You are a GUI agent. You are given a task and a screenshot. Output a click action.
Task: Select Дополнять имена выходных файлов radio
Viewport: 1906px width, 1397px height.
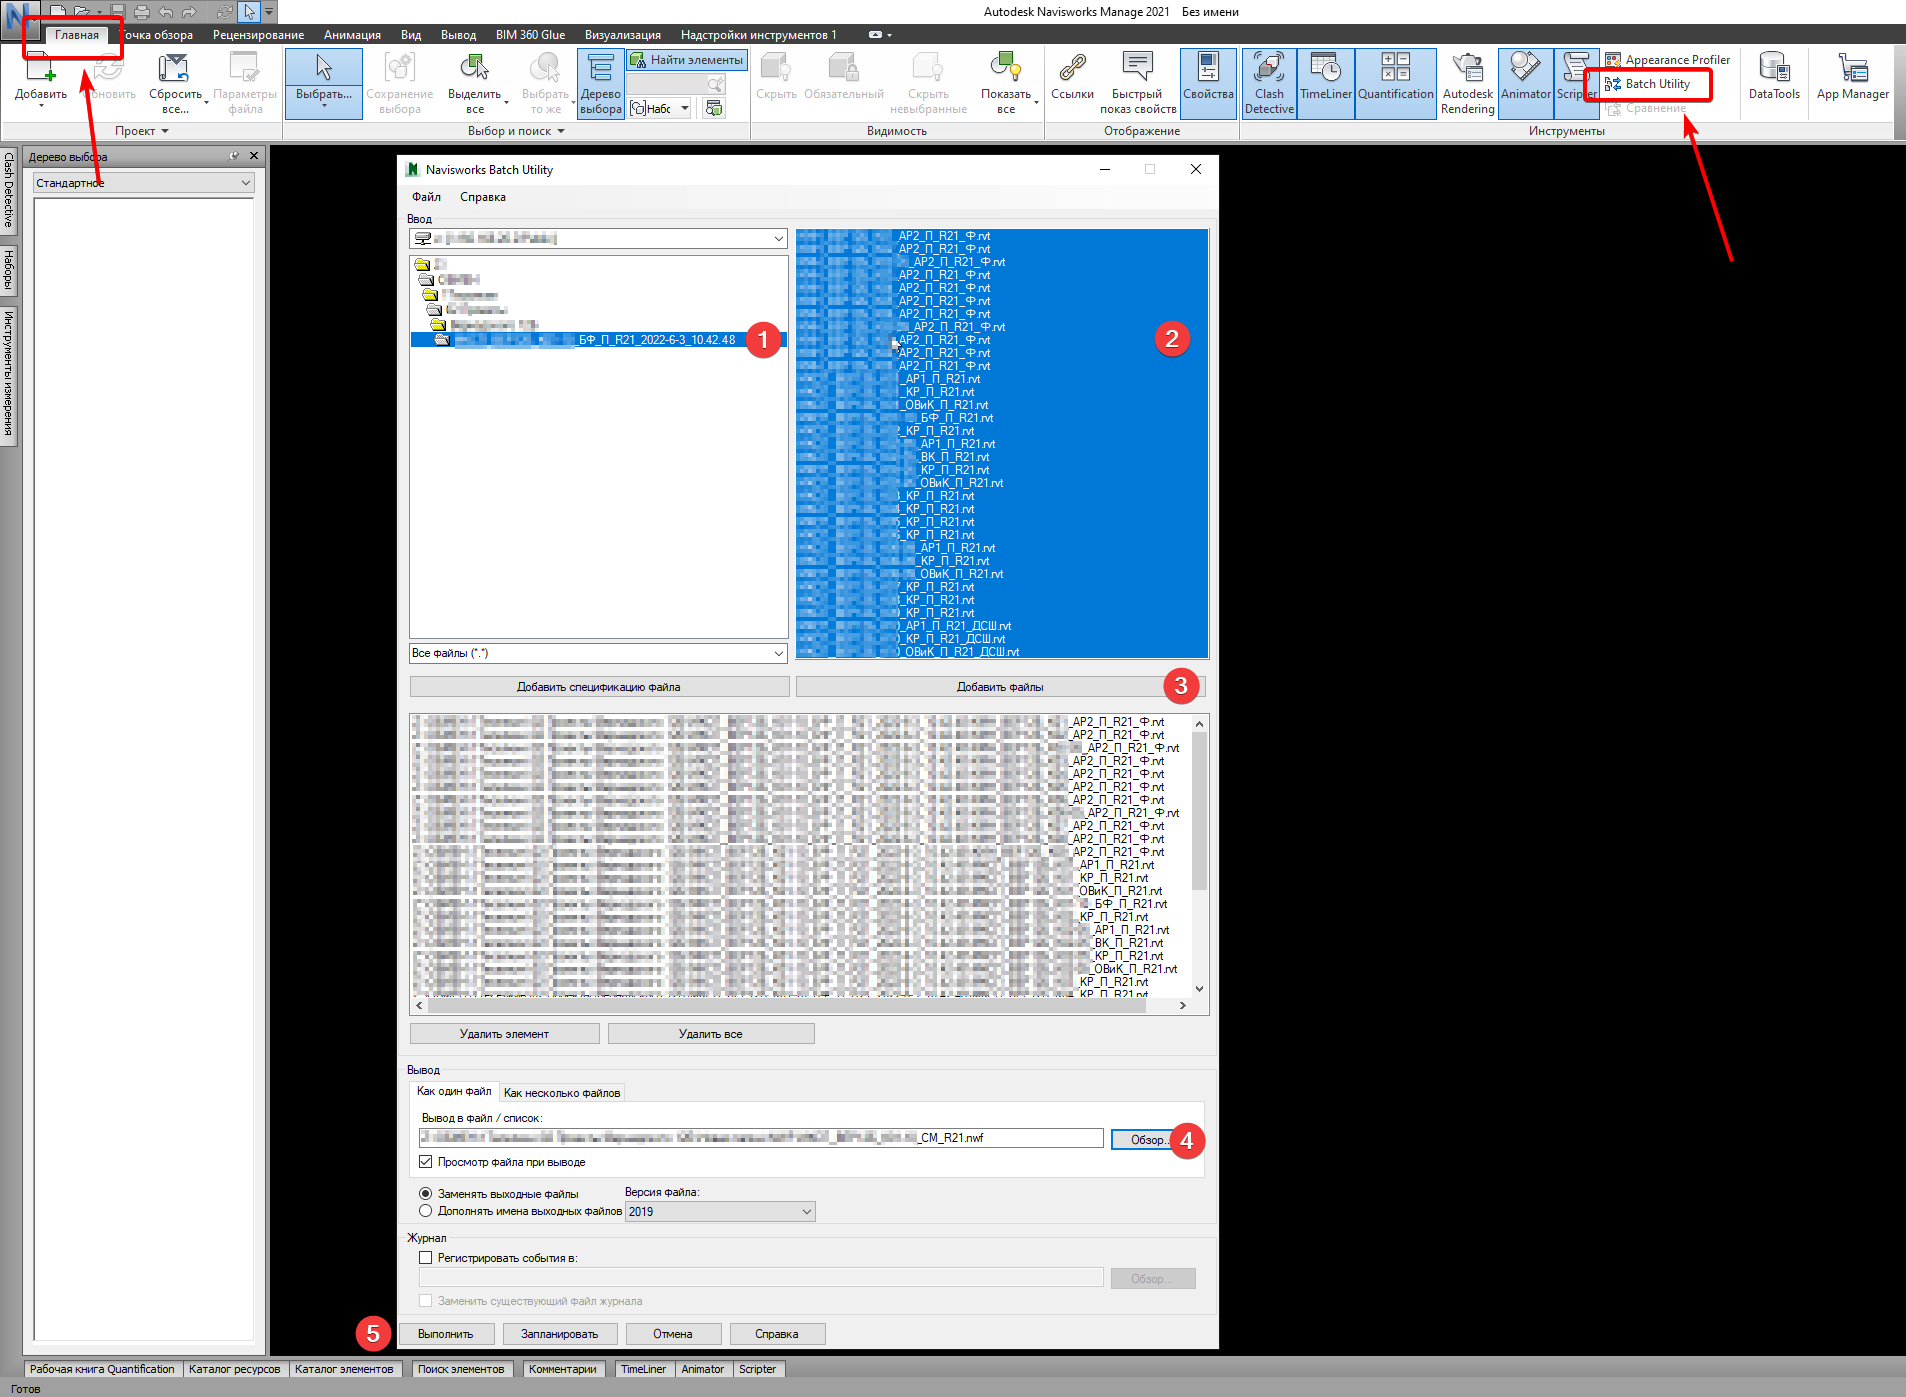(x=426, y=1211)
